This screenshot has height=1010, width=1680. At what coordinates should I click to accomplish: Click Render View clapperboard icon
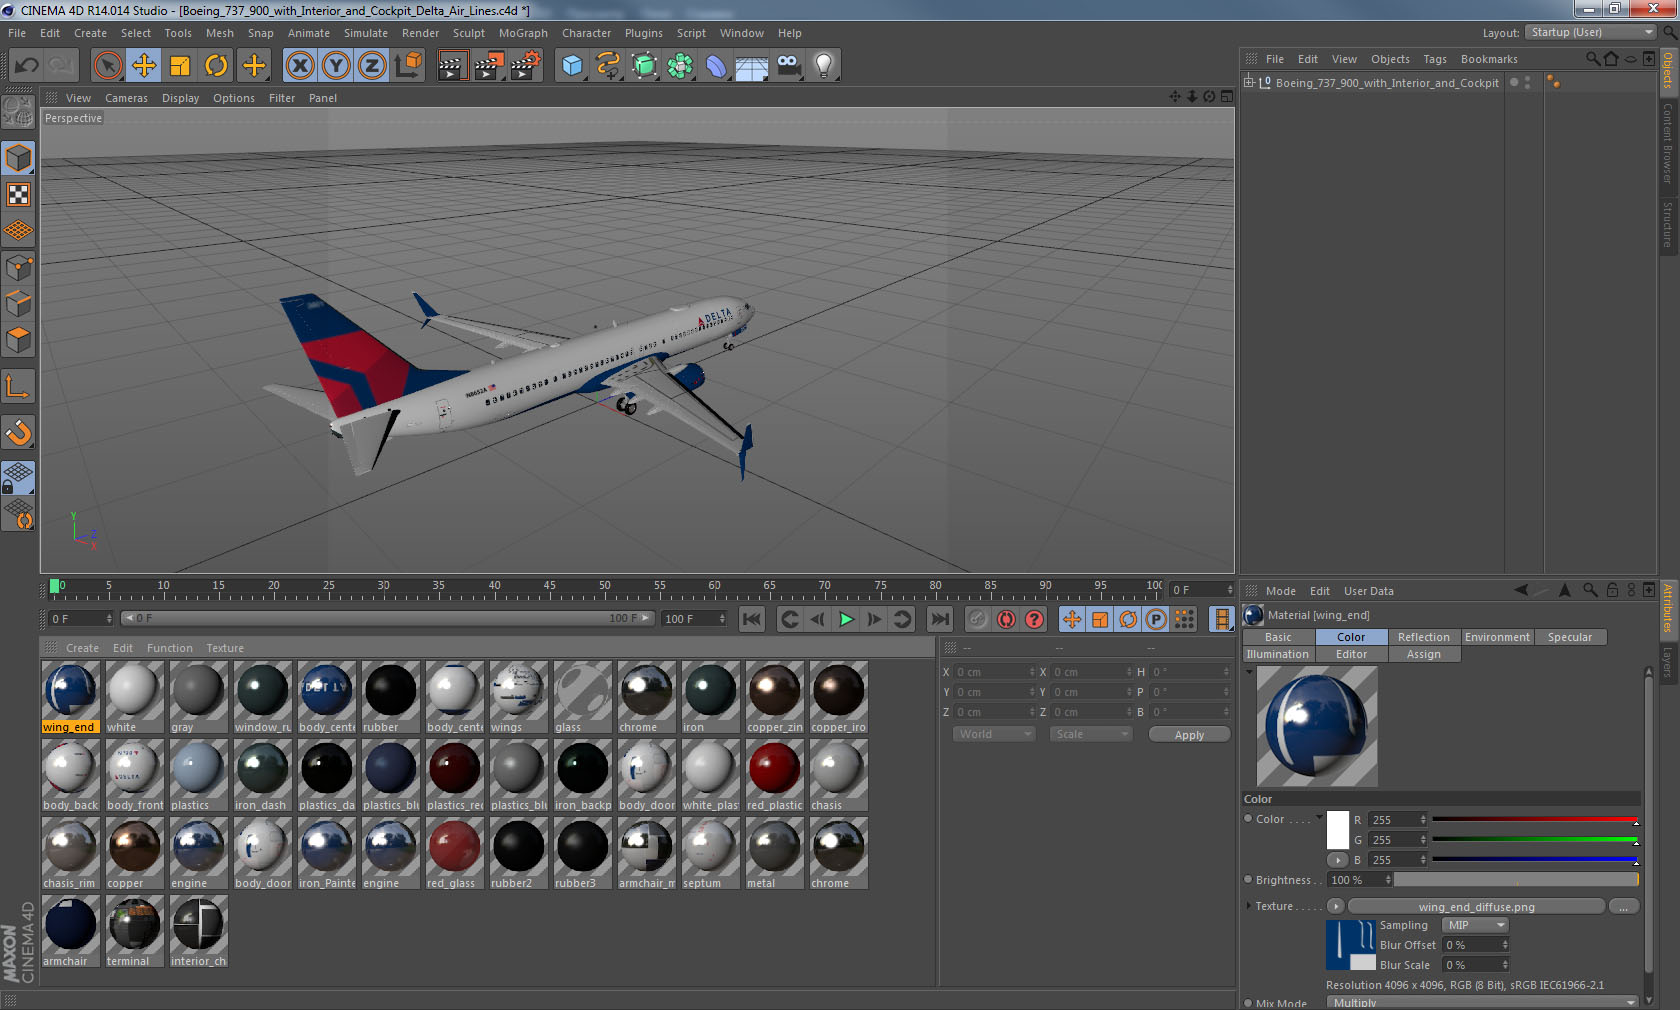coord(452,66)
